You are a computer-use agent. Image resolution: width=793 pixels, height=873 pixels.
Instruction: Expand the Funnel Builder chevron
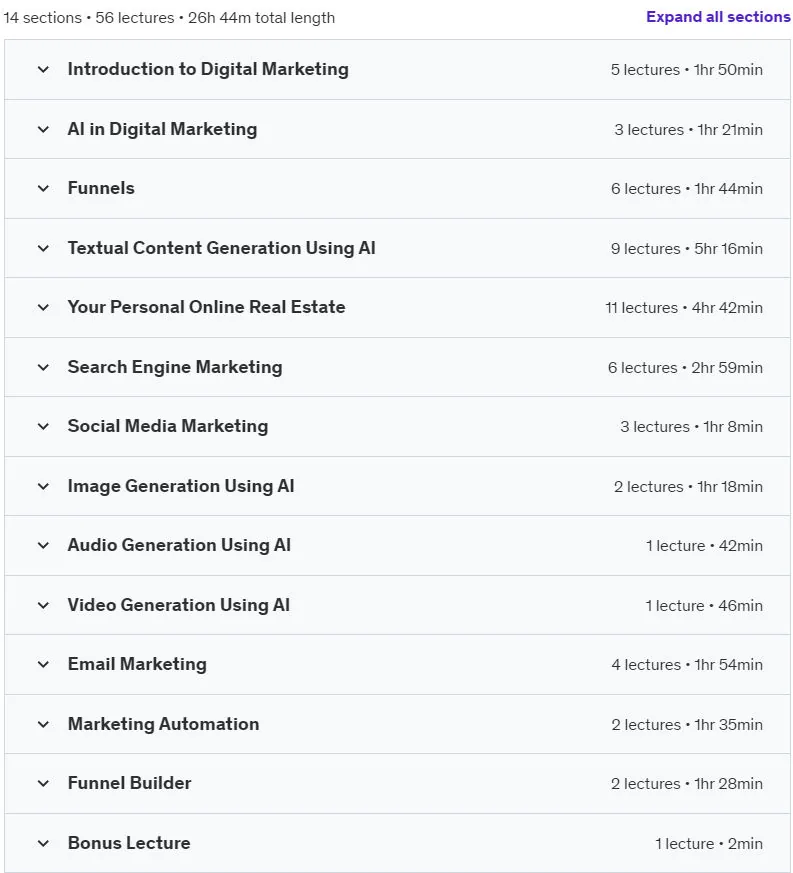[43, 784]
